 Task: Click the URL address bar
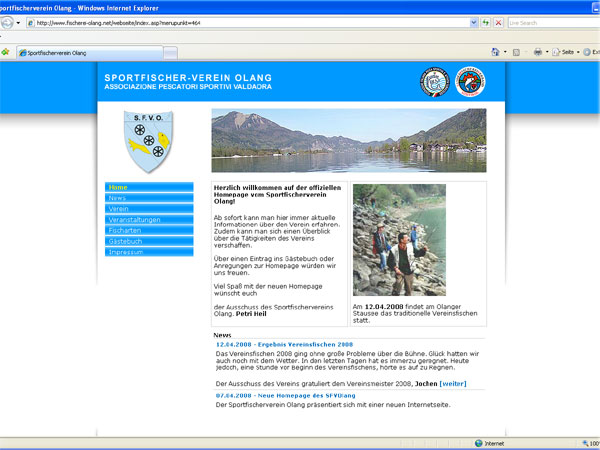(x=253, y=23)
